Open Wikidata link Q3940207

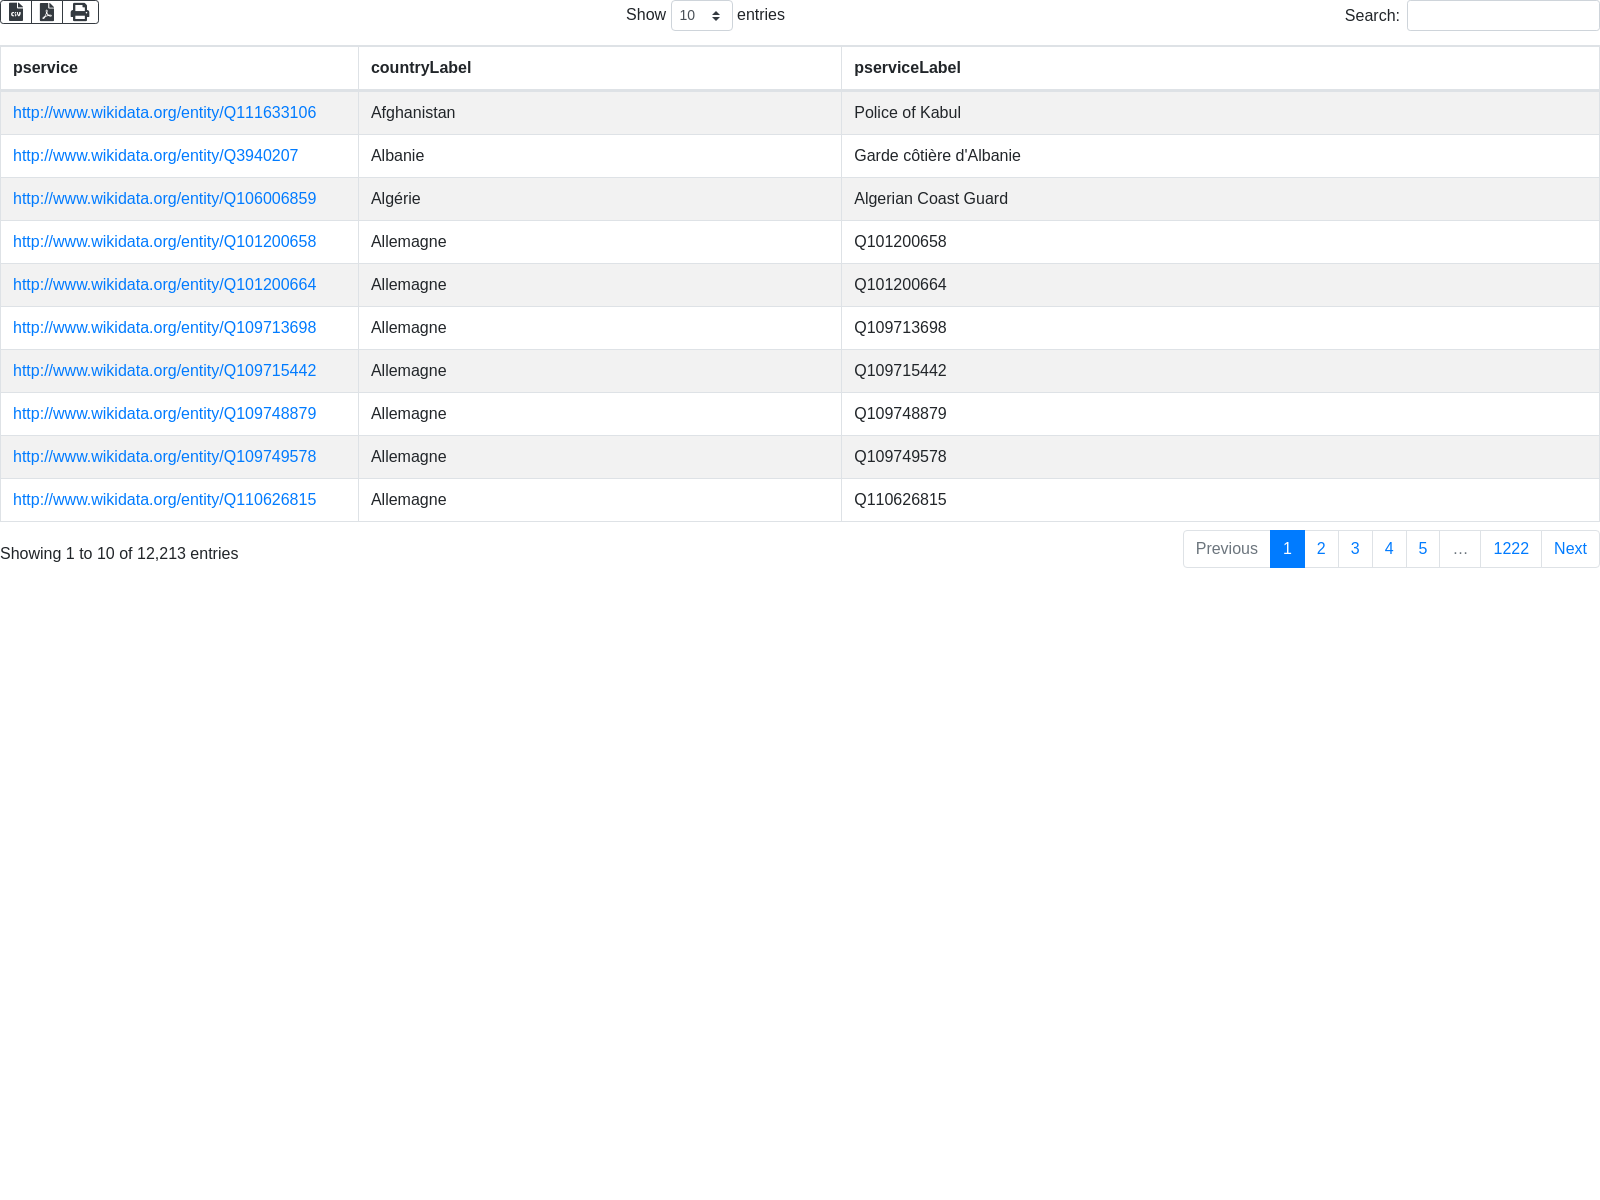[155, 156]
